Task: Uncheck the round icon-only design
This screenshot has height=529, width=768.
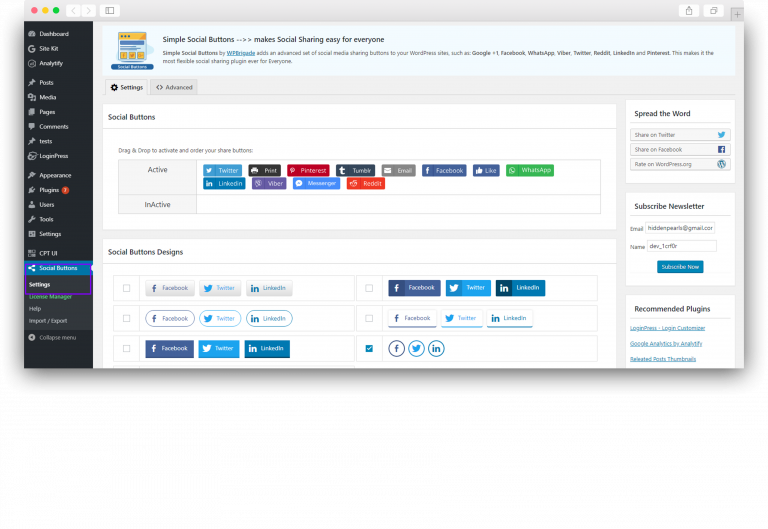Action: coord(369,349)
